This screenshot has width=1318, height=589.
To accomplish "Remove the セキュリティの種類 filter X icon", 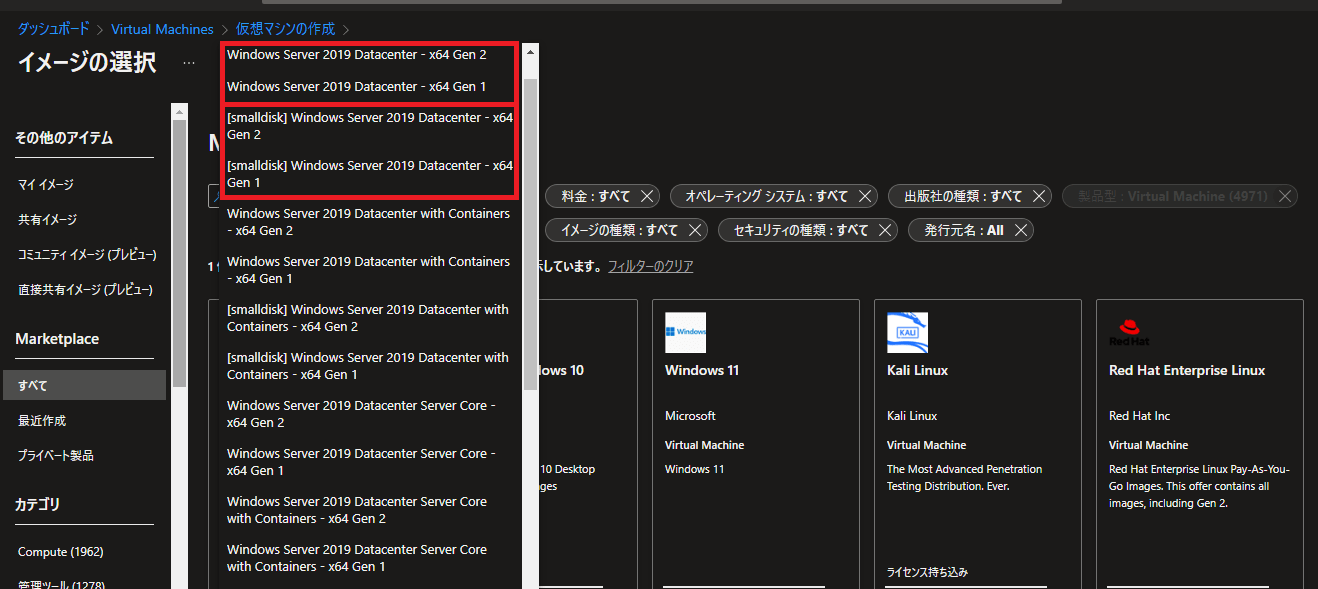I will (x=886, y=230).
